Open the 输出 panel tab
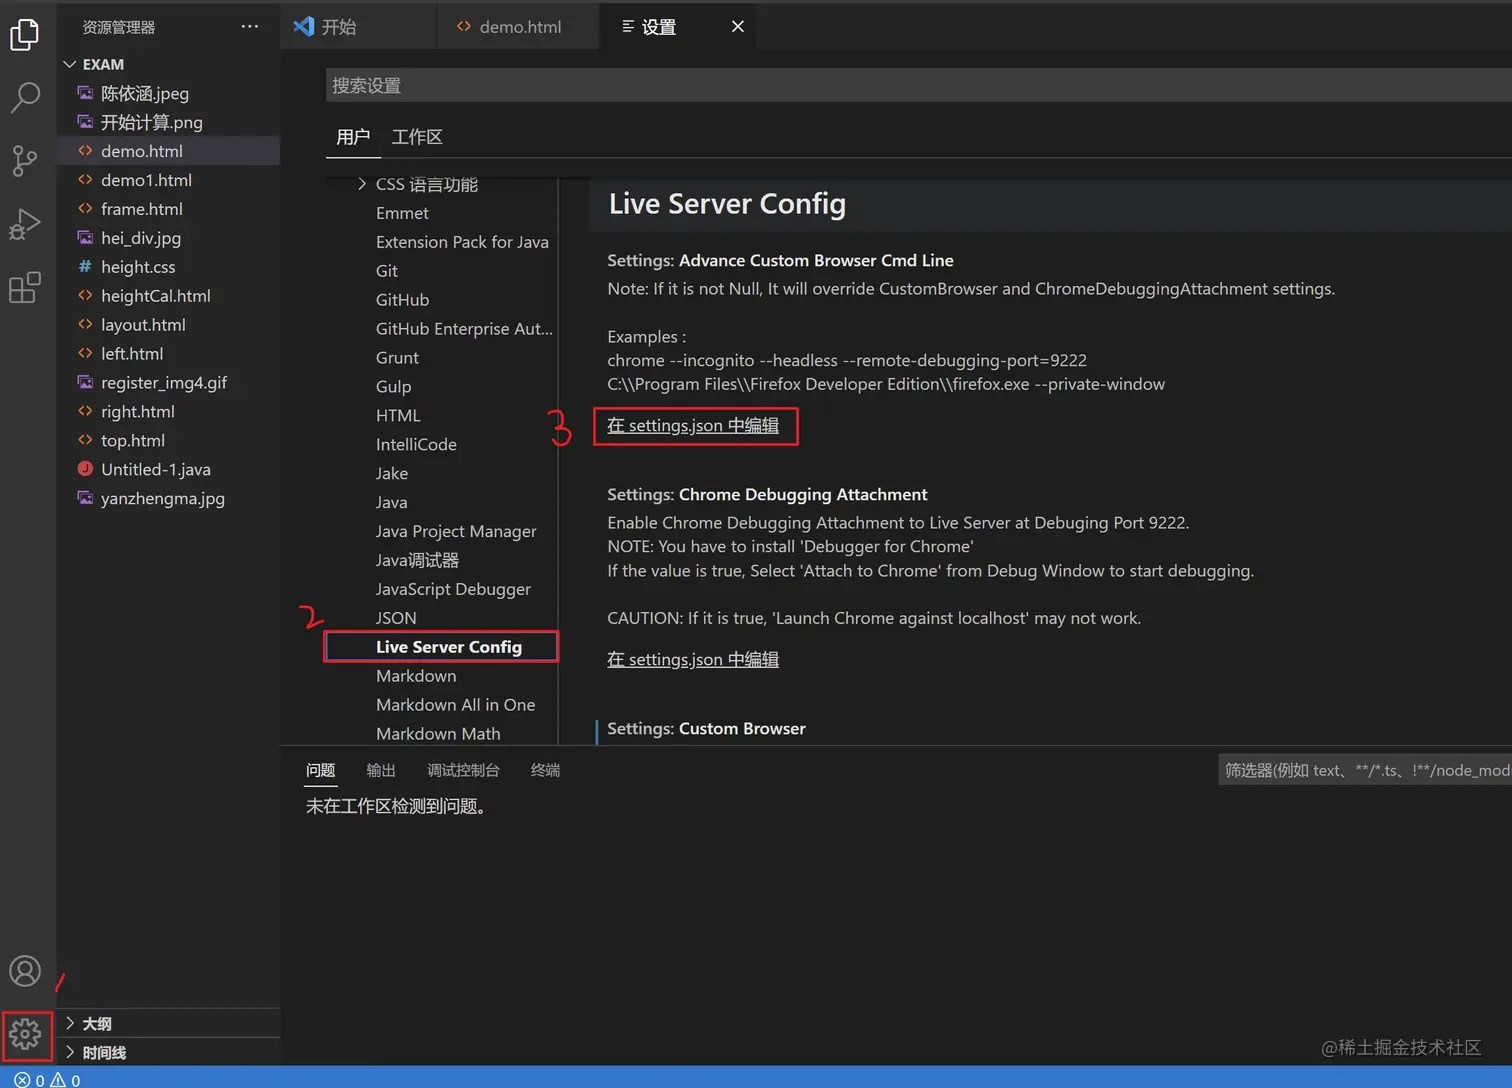 coord(381,770)
